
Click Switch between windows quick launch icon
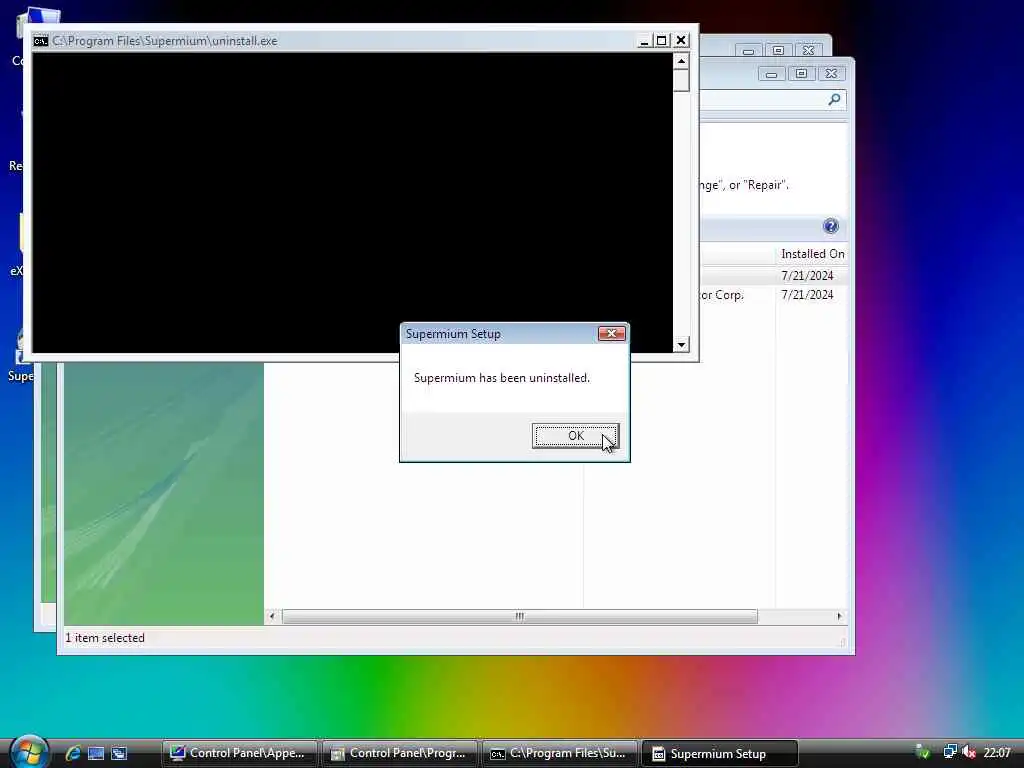[x=119, y=753]
